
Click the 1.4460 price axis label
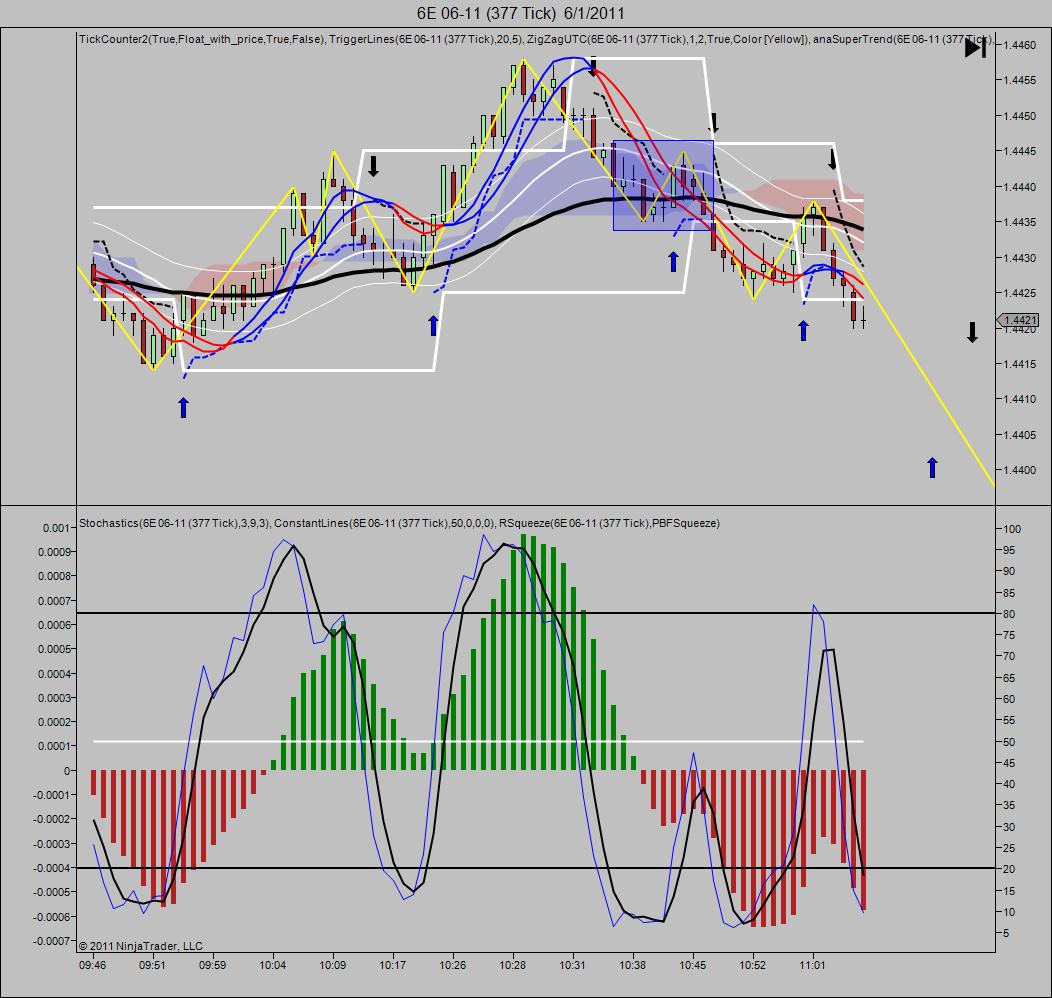(1019, 45)
